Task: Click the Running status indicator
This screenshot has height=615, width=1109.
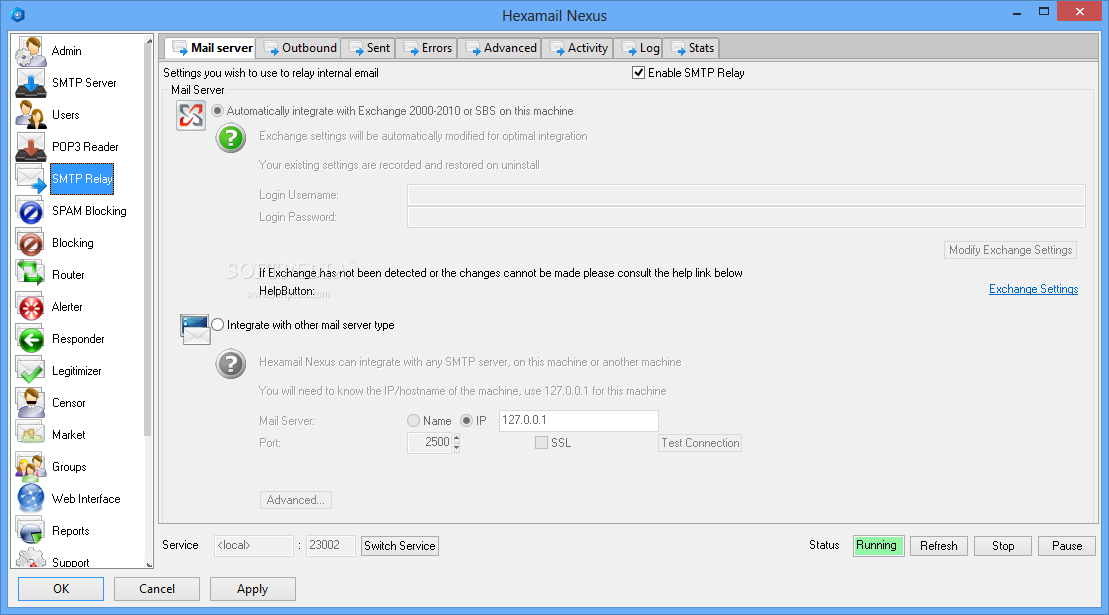Action: tap(878, 546)
